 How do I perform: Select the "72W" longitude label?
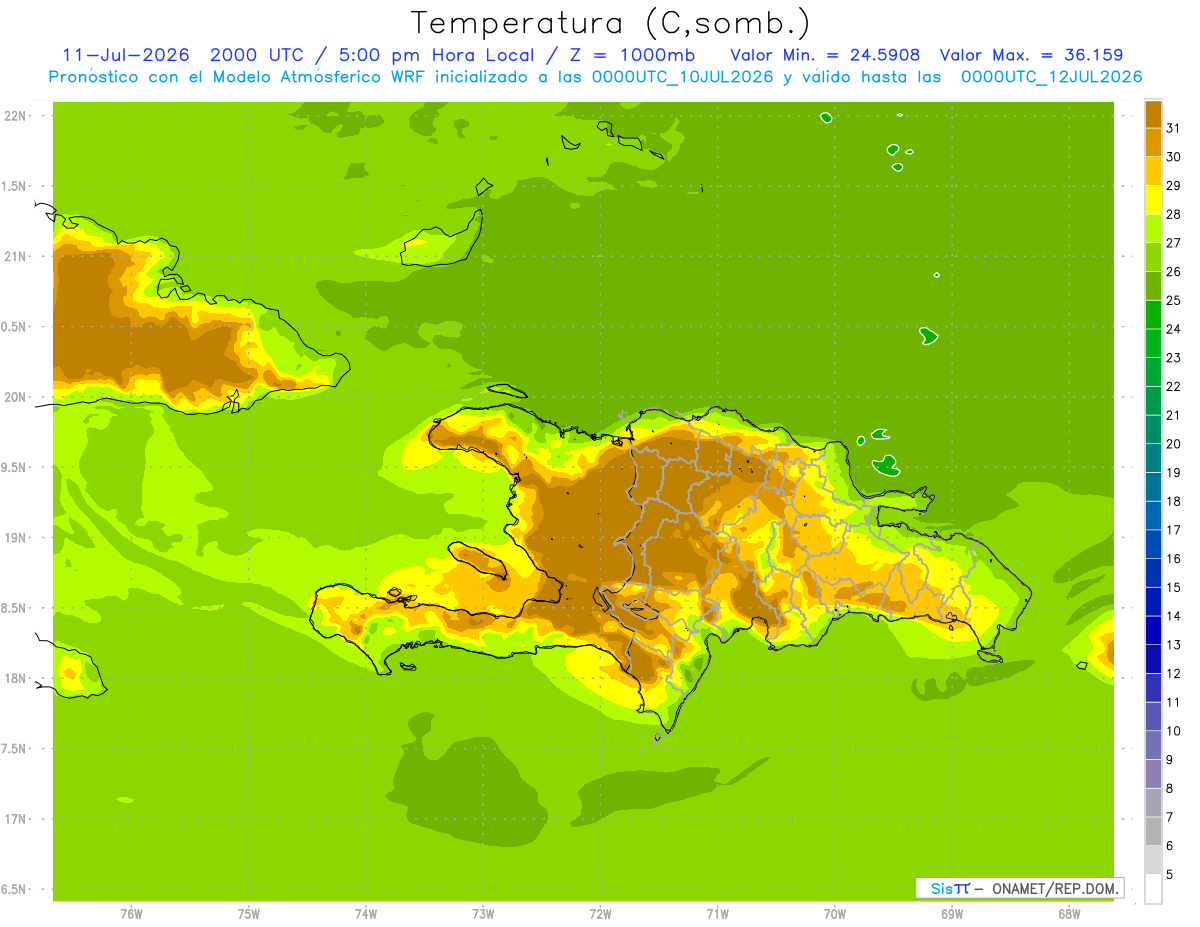(x=600, y=913)
